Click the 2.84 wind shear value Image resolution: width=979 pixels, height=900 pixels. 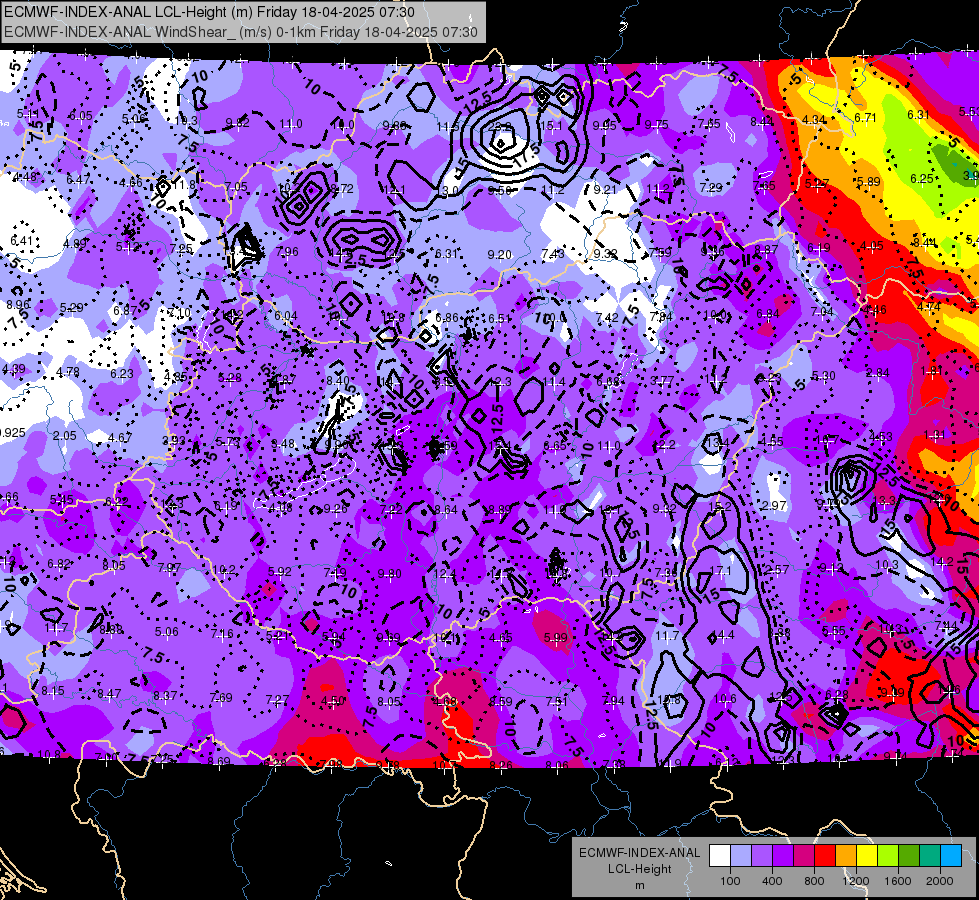tap(877, 373)
